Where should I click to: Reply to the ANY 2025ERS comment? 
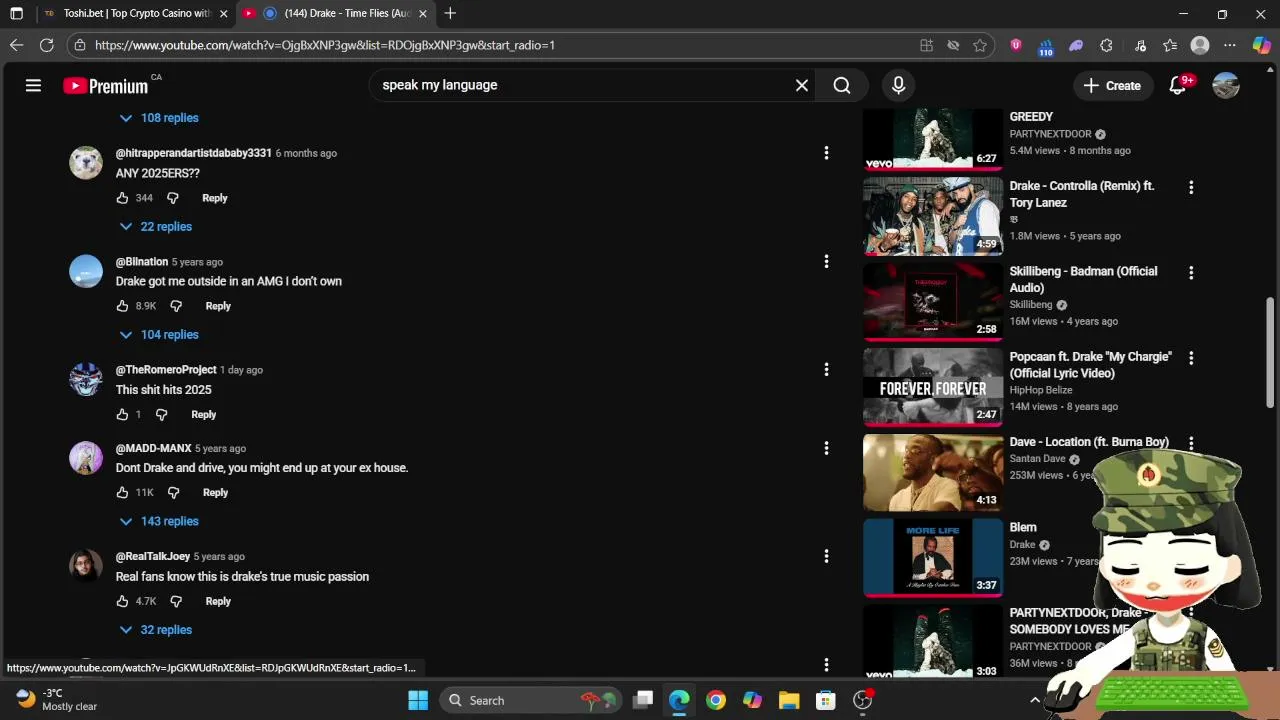click(215, 198)
